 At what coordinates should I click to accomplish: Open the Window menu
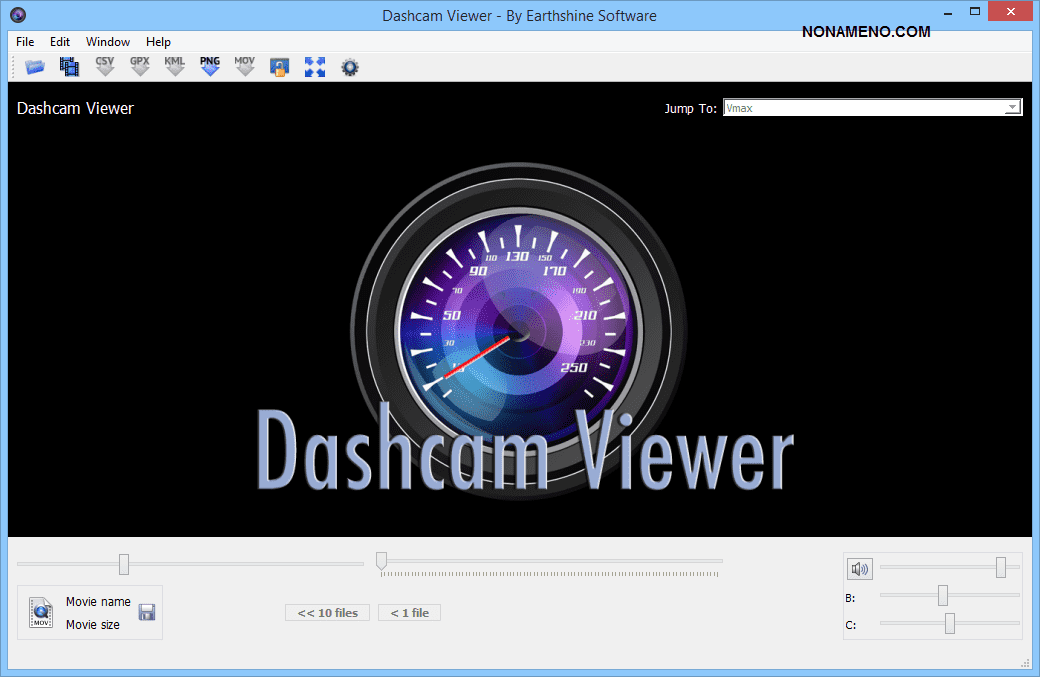click(108, 42)
